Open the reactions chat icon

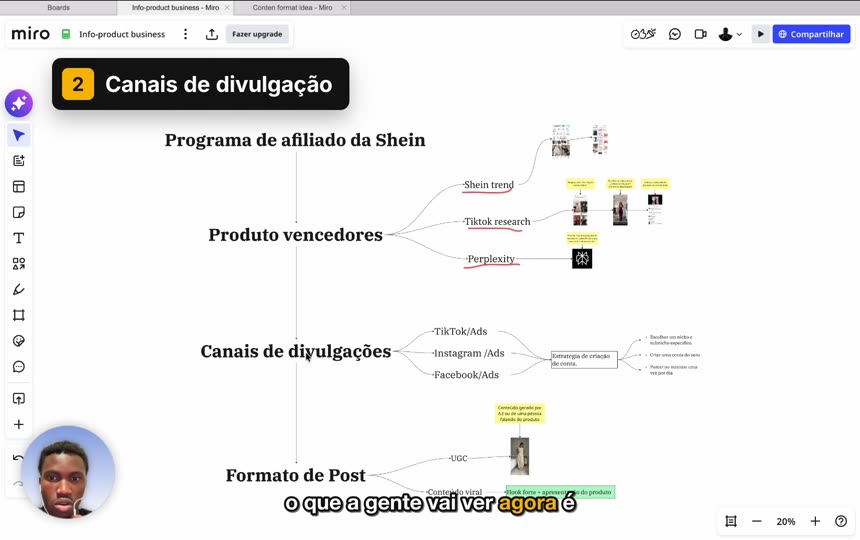675,34
